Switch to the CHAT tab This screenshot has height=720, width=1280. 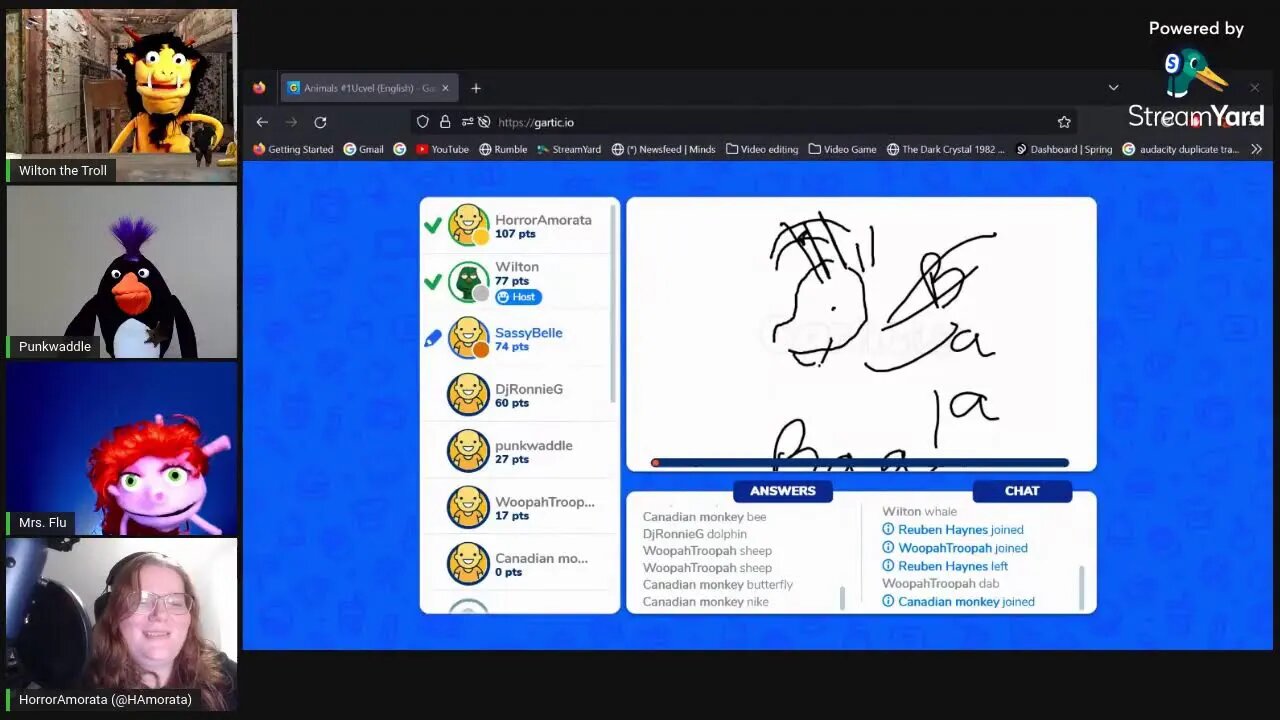pos(1022,491)
